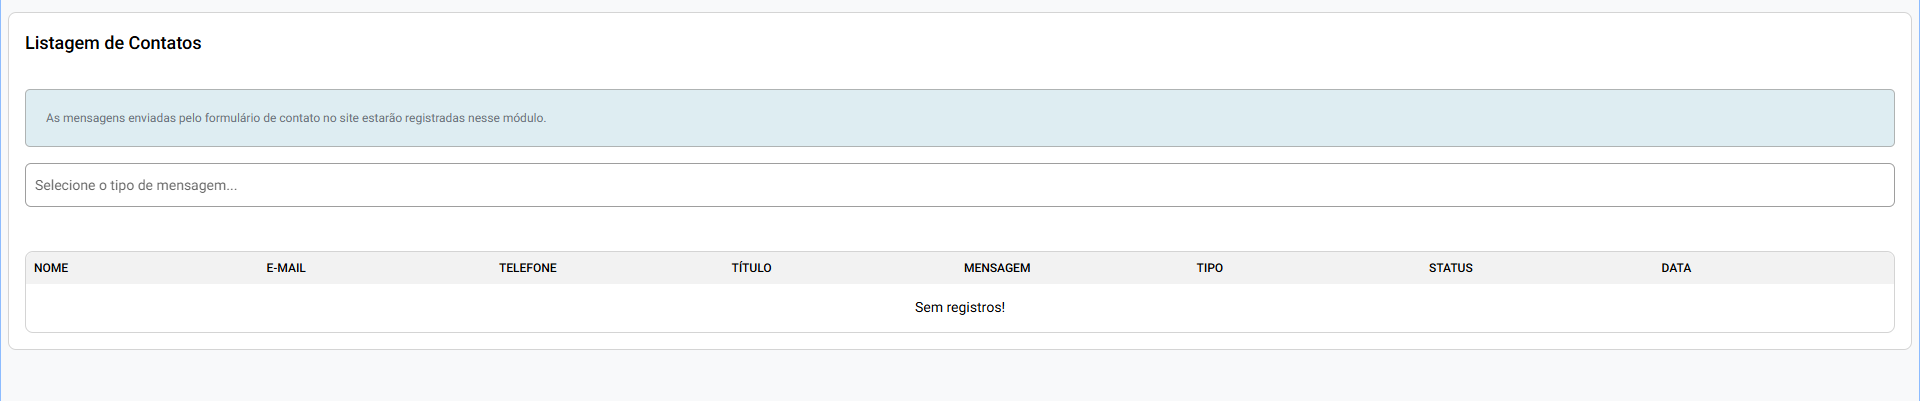Sort table by NOME column header
The width and height of the screenshot is (1920, 401).
click(51, 268)
